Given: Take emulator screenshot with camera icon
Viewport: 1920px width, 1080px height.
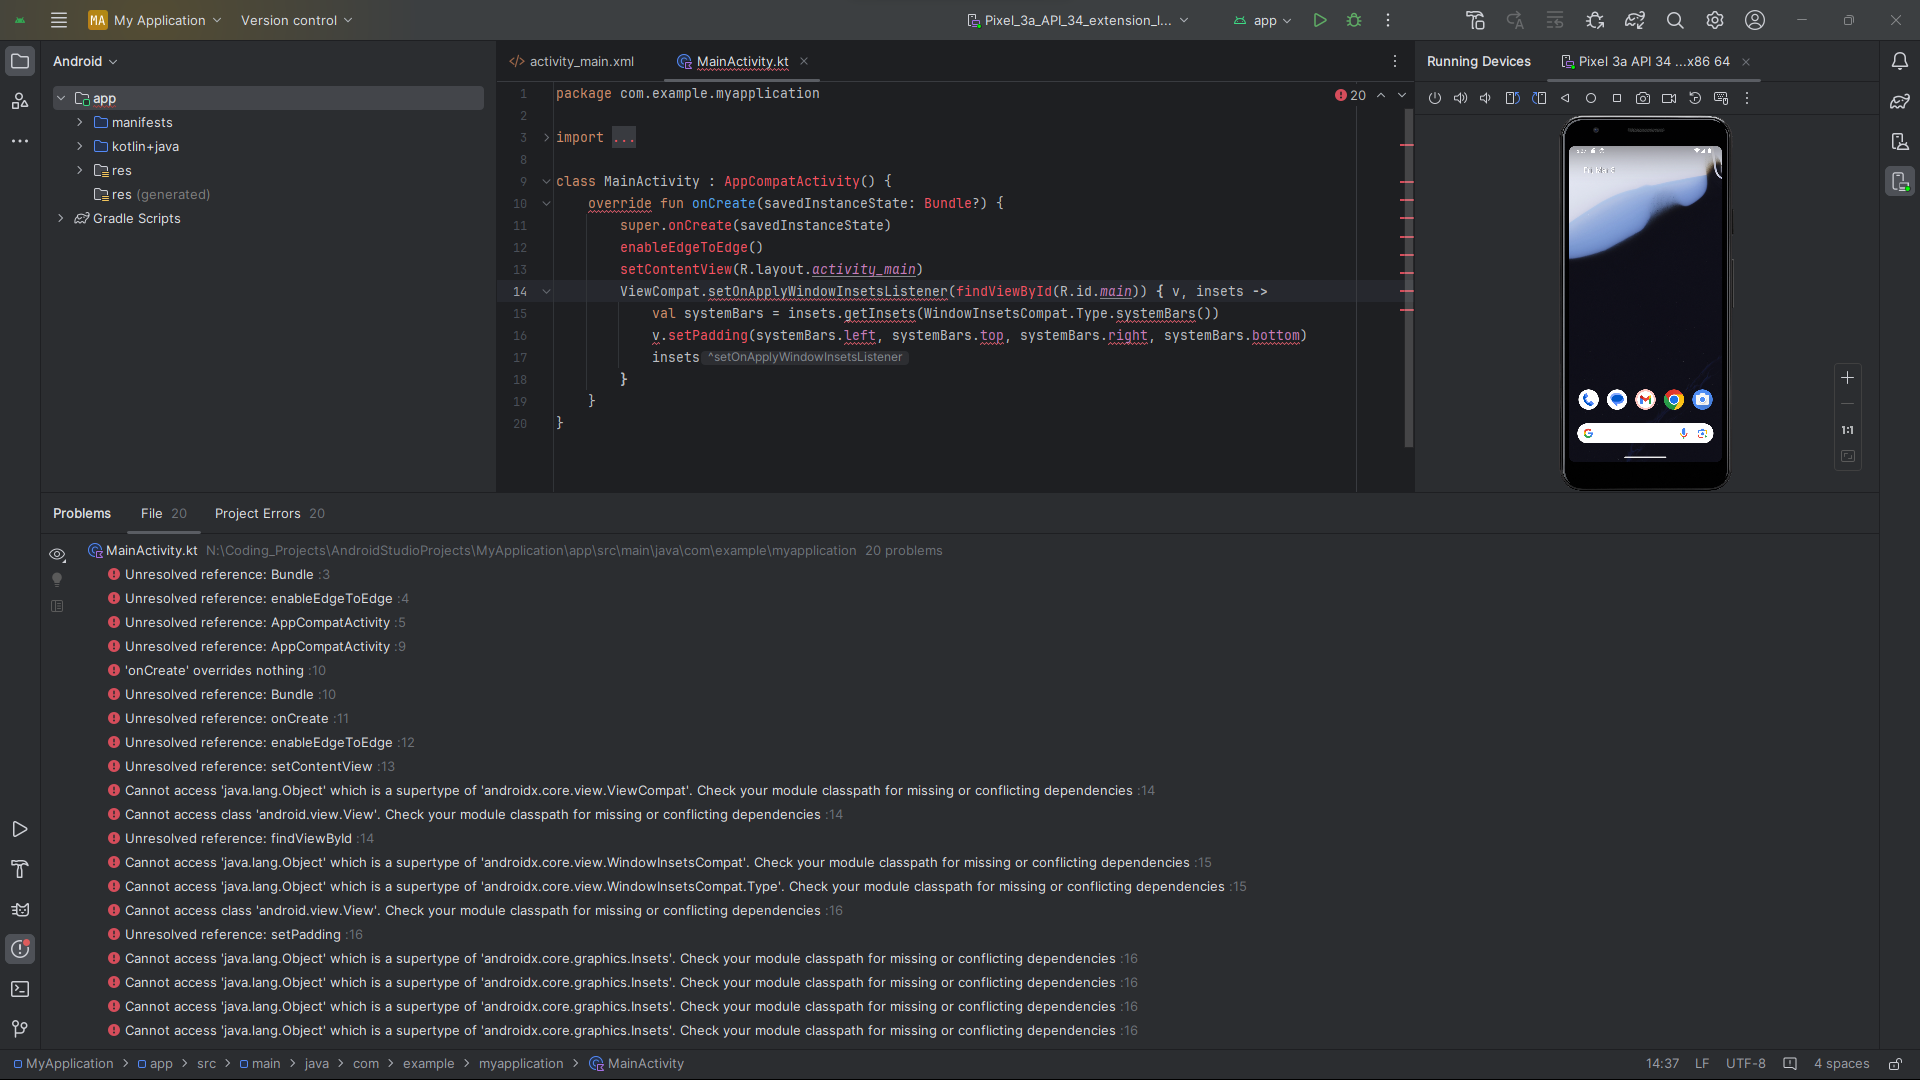Looking at the screenshot, I should coord(1642,98).
